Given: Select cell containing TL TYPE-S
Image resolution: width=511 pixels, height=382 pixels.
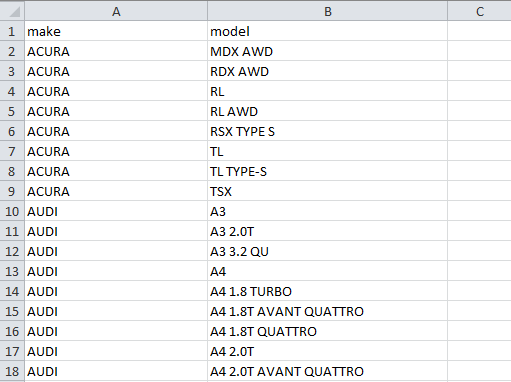Looking at the screenshot, I should (x=327, y=171).
